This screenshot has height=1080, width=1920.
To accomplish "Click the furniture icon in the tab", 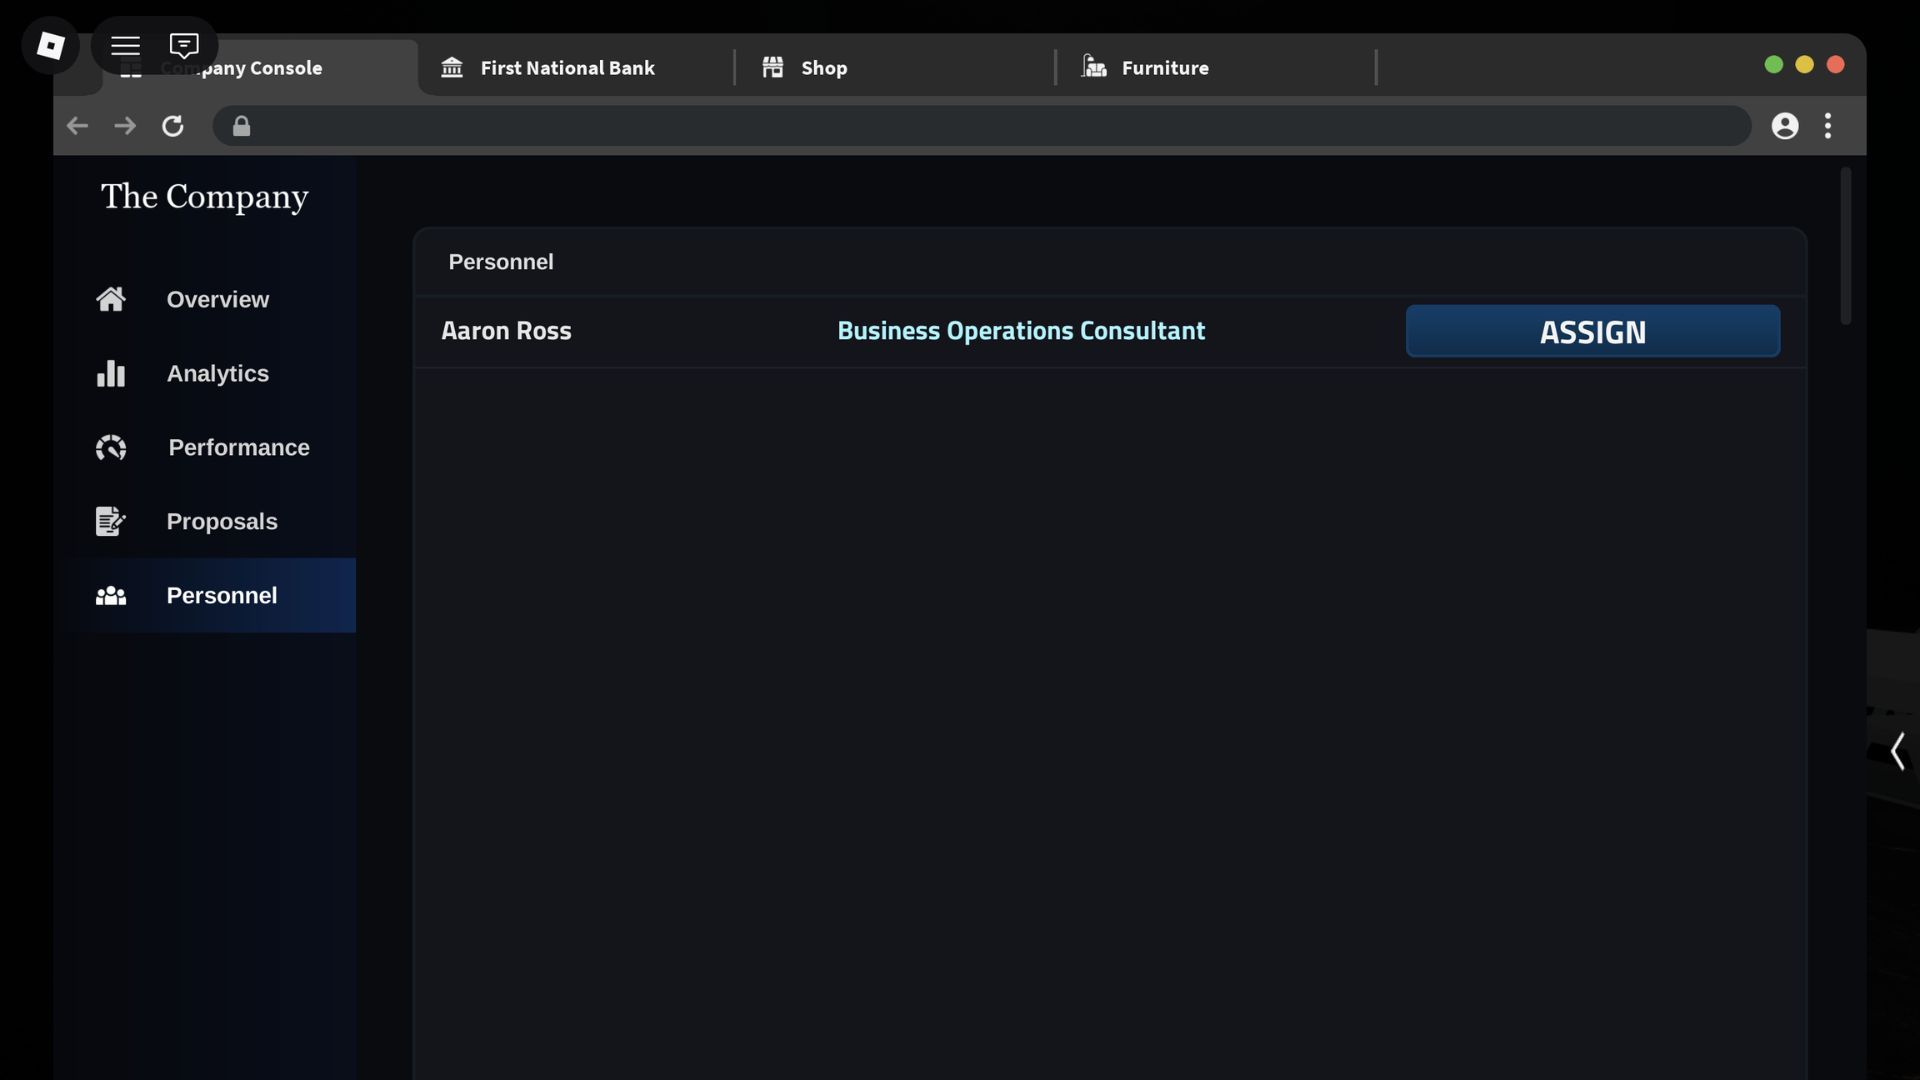I will click(1094, 66).
